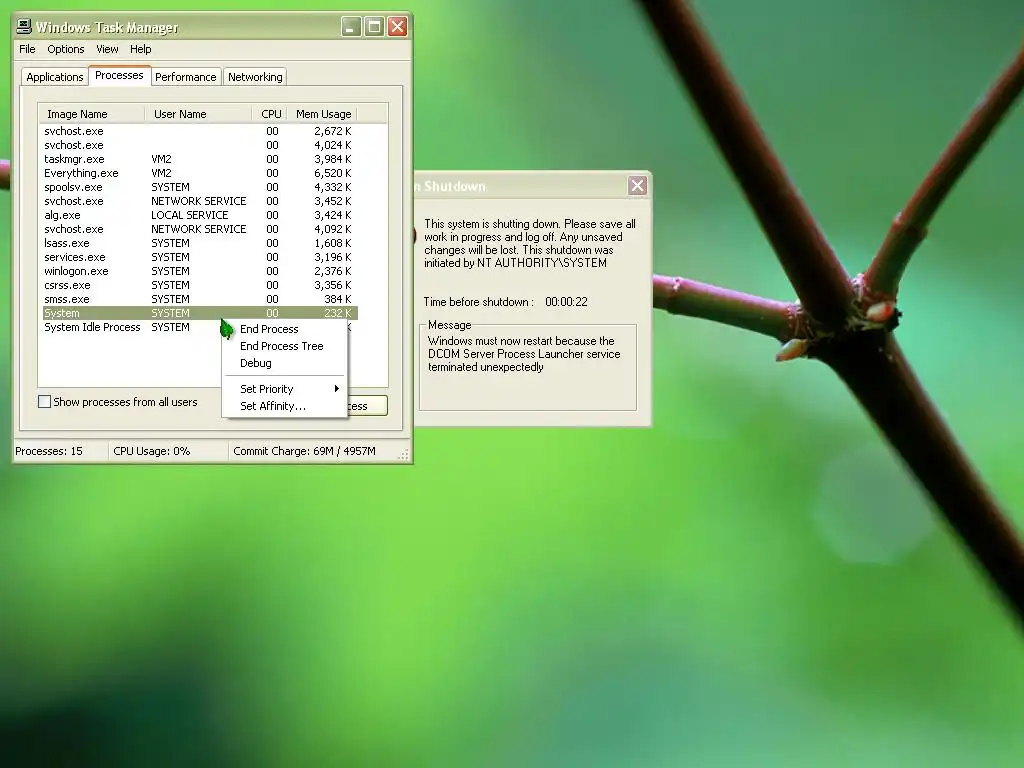Select Set Affinity... in context menu
This screenshot has height=768, width=1024.
point(284,406)
